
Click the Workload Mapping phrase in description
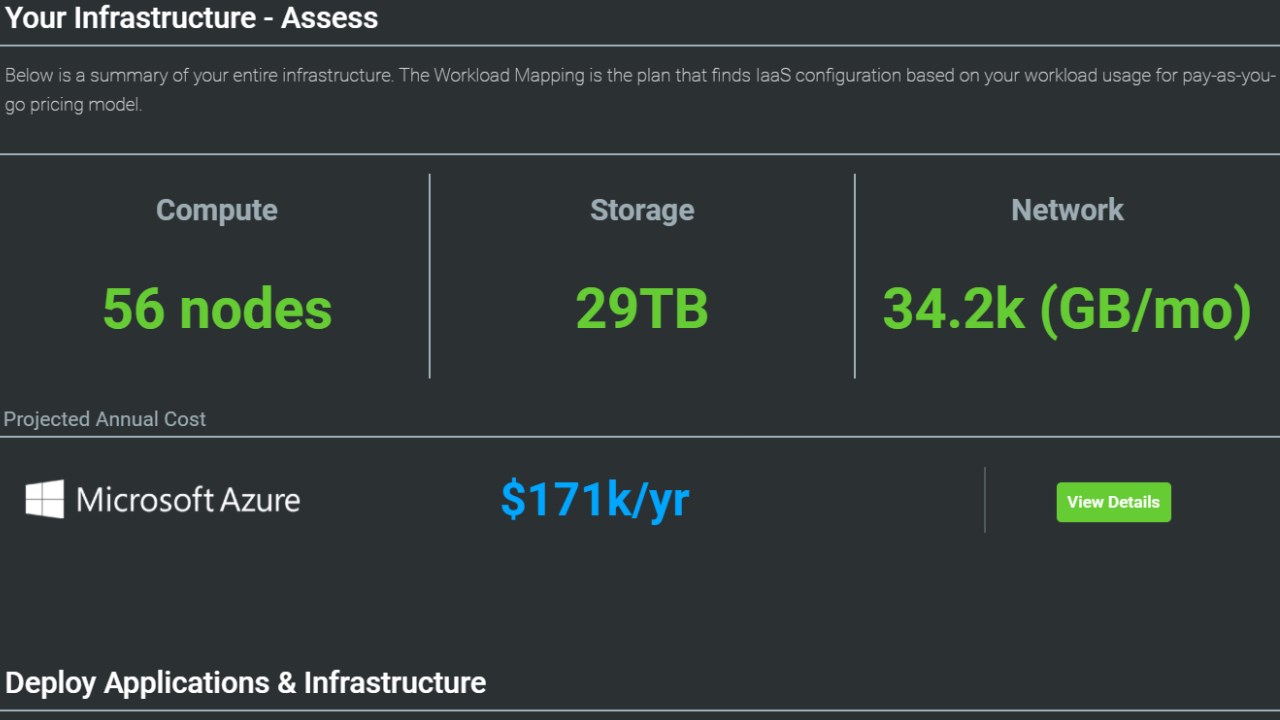click(x=507, y=76)
